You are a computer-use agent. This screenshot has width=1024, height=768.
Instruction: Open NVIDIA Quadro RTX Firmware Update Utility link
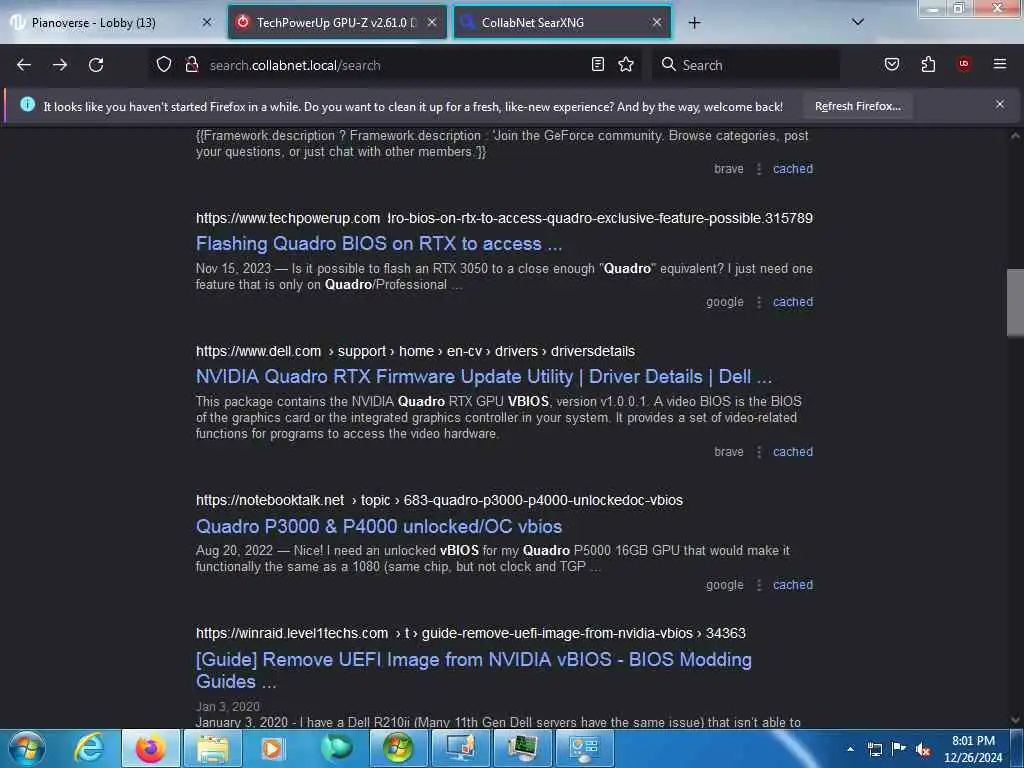click(x=484, y=377)
